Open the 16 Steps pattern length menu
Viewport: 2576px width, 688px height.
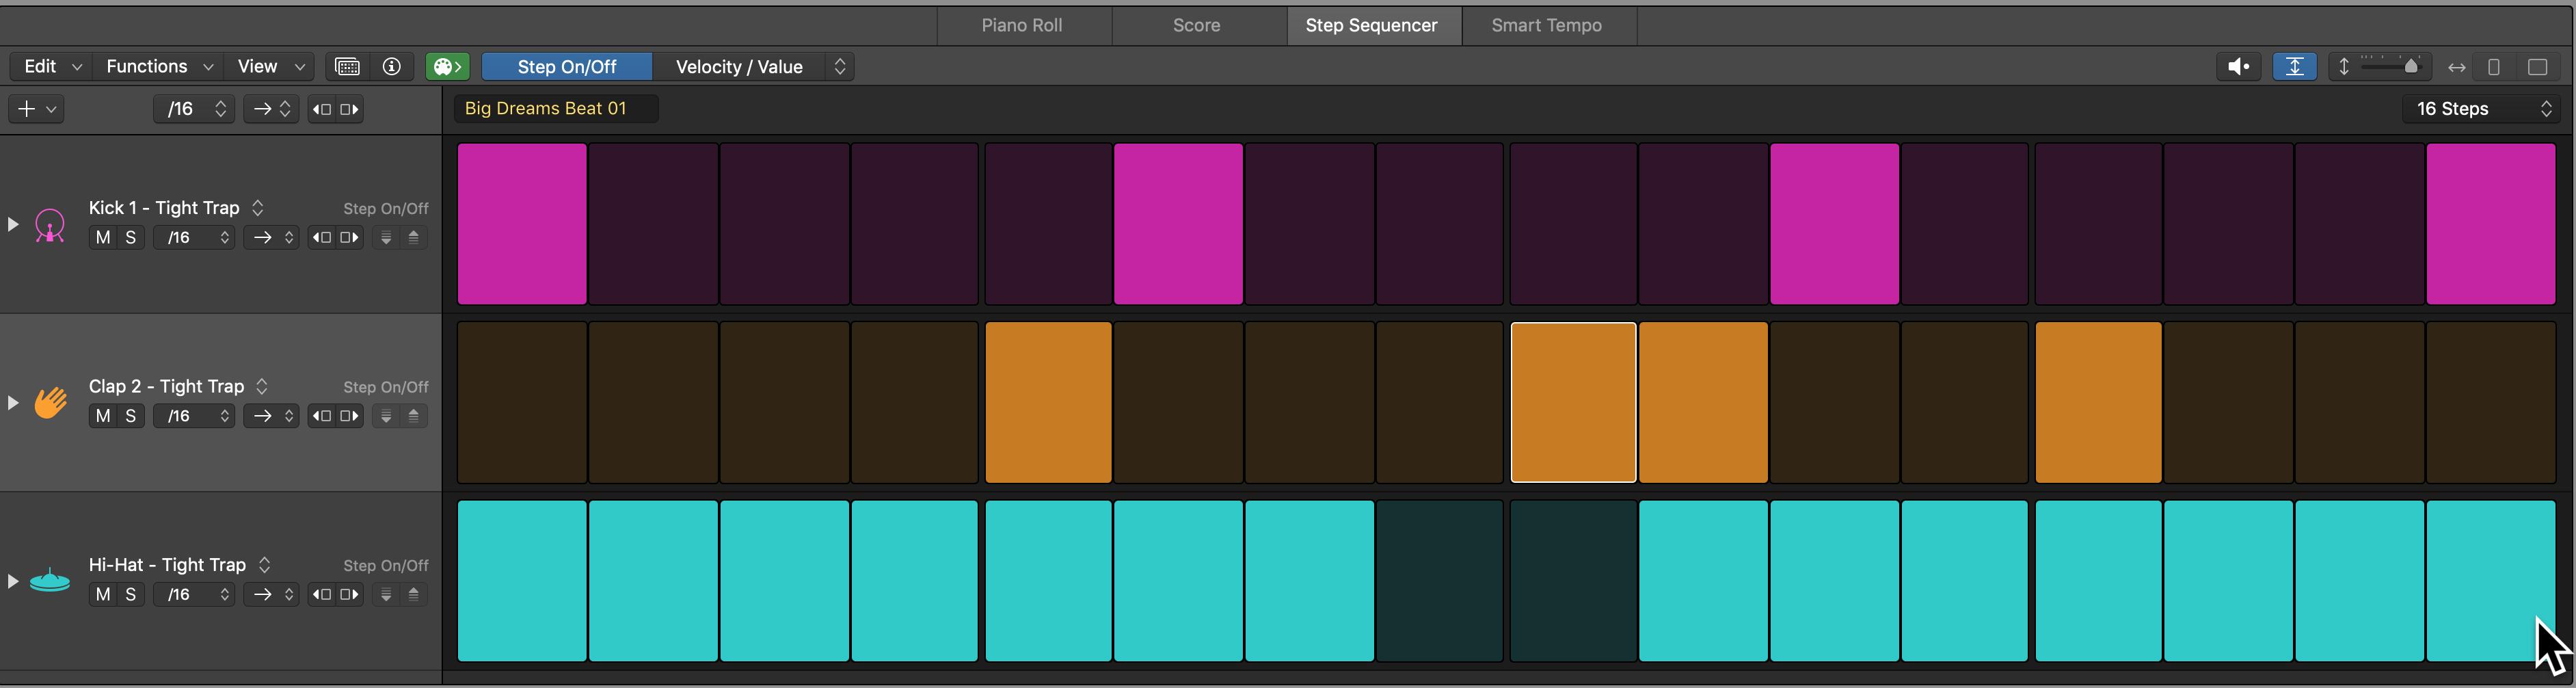click(2482, 109)
